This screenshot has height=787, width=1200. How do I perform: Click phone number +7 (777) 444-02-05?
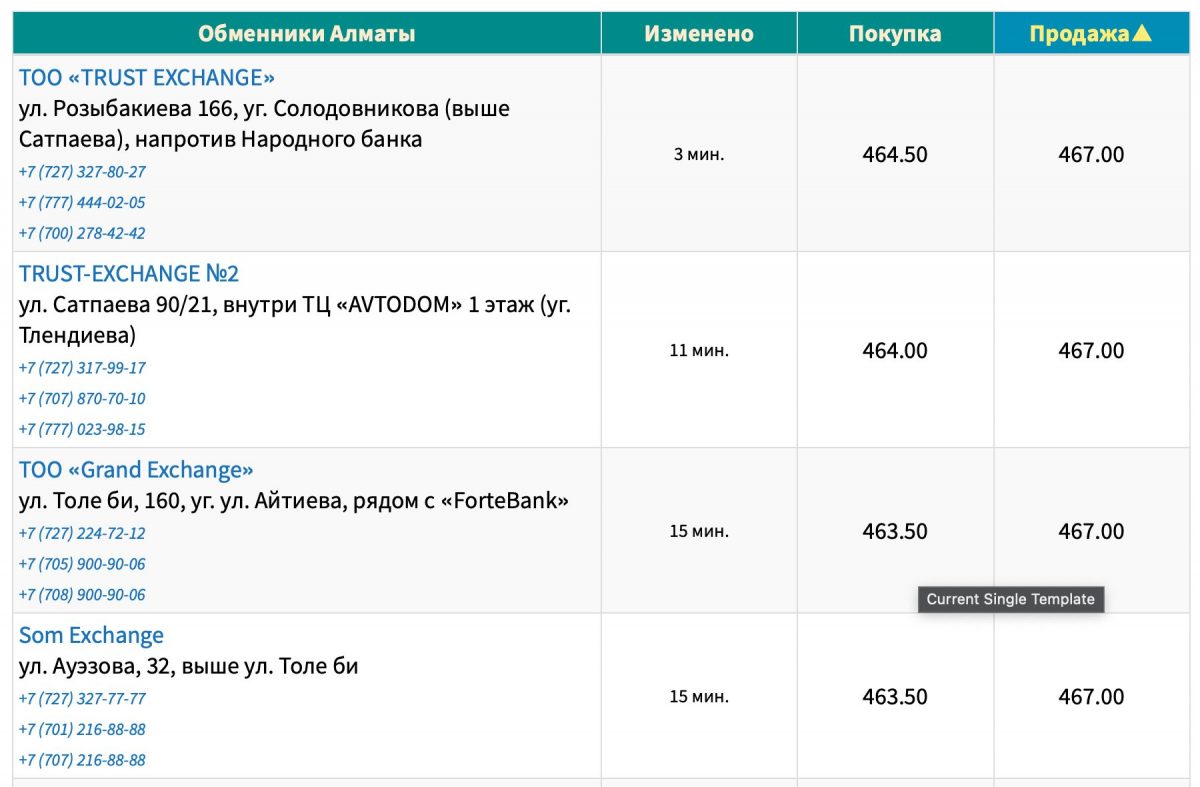[x=82, y=202]
